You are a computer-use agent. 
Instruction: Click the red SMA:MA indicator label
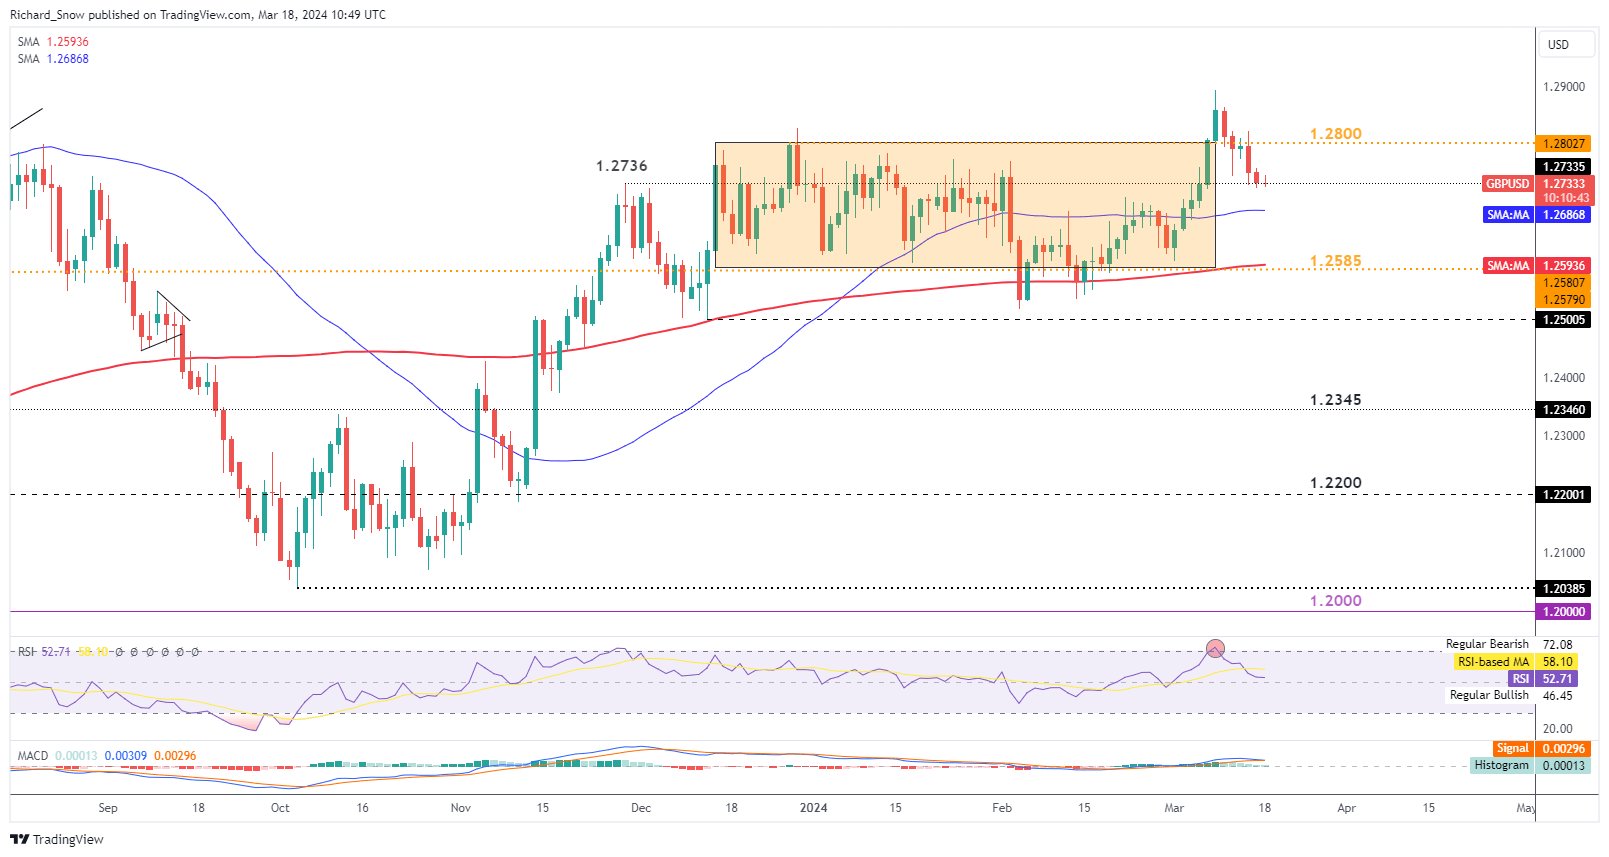[1507, 266]
